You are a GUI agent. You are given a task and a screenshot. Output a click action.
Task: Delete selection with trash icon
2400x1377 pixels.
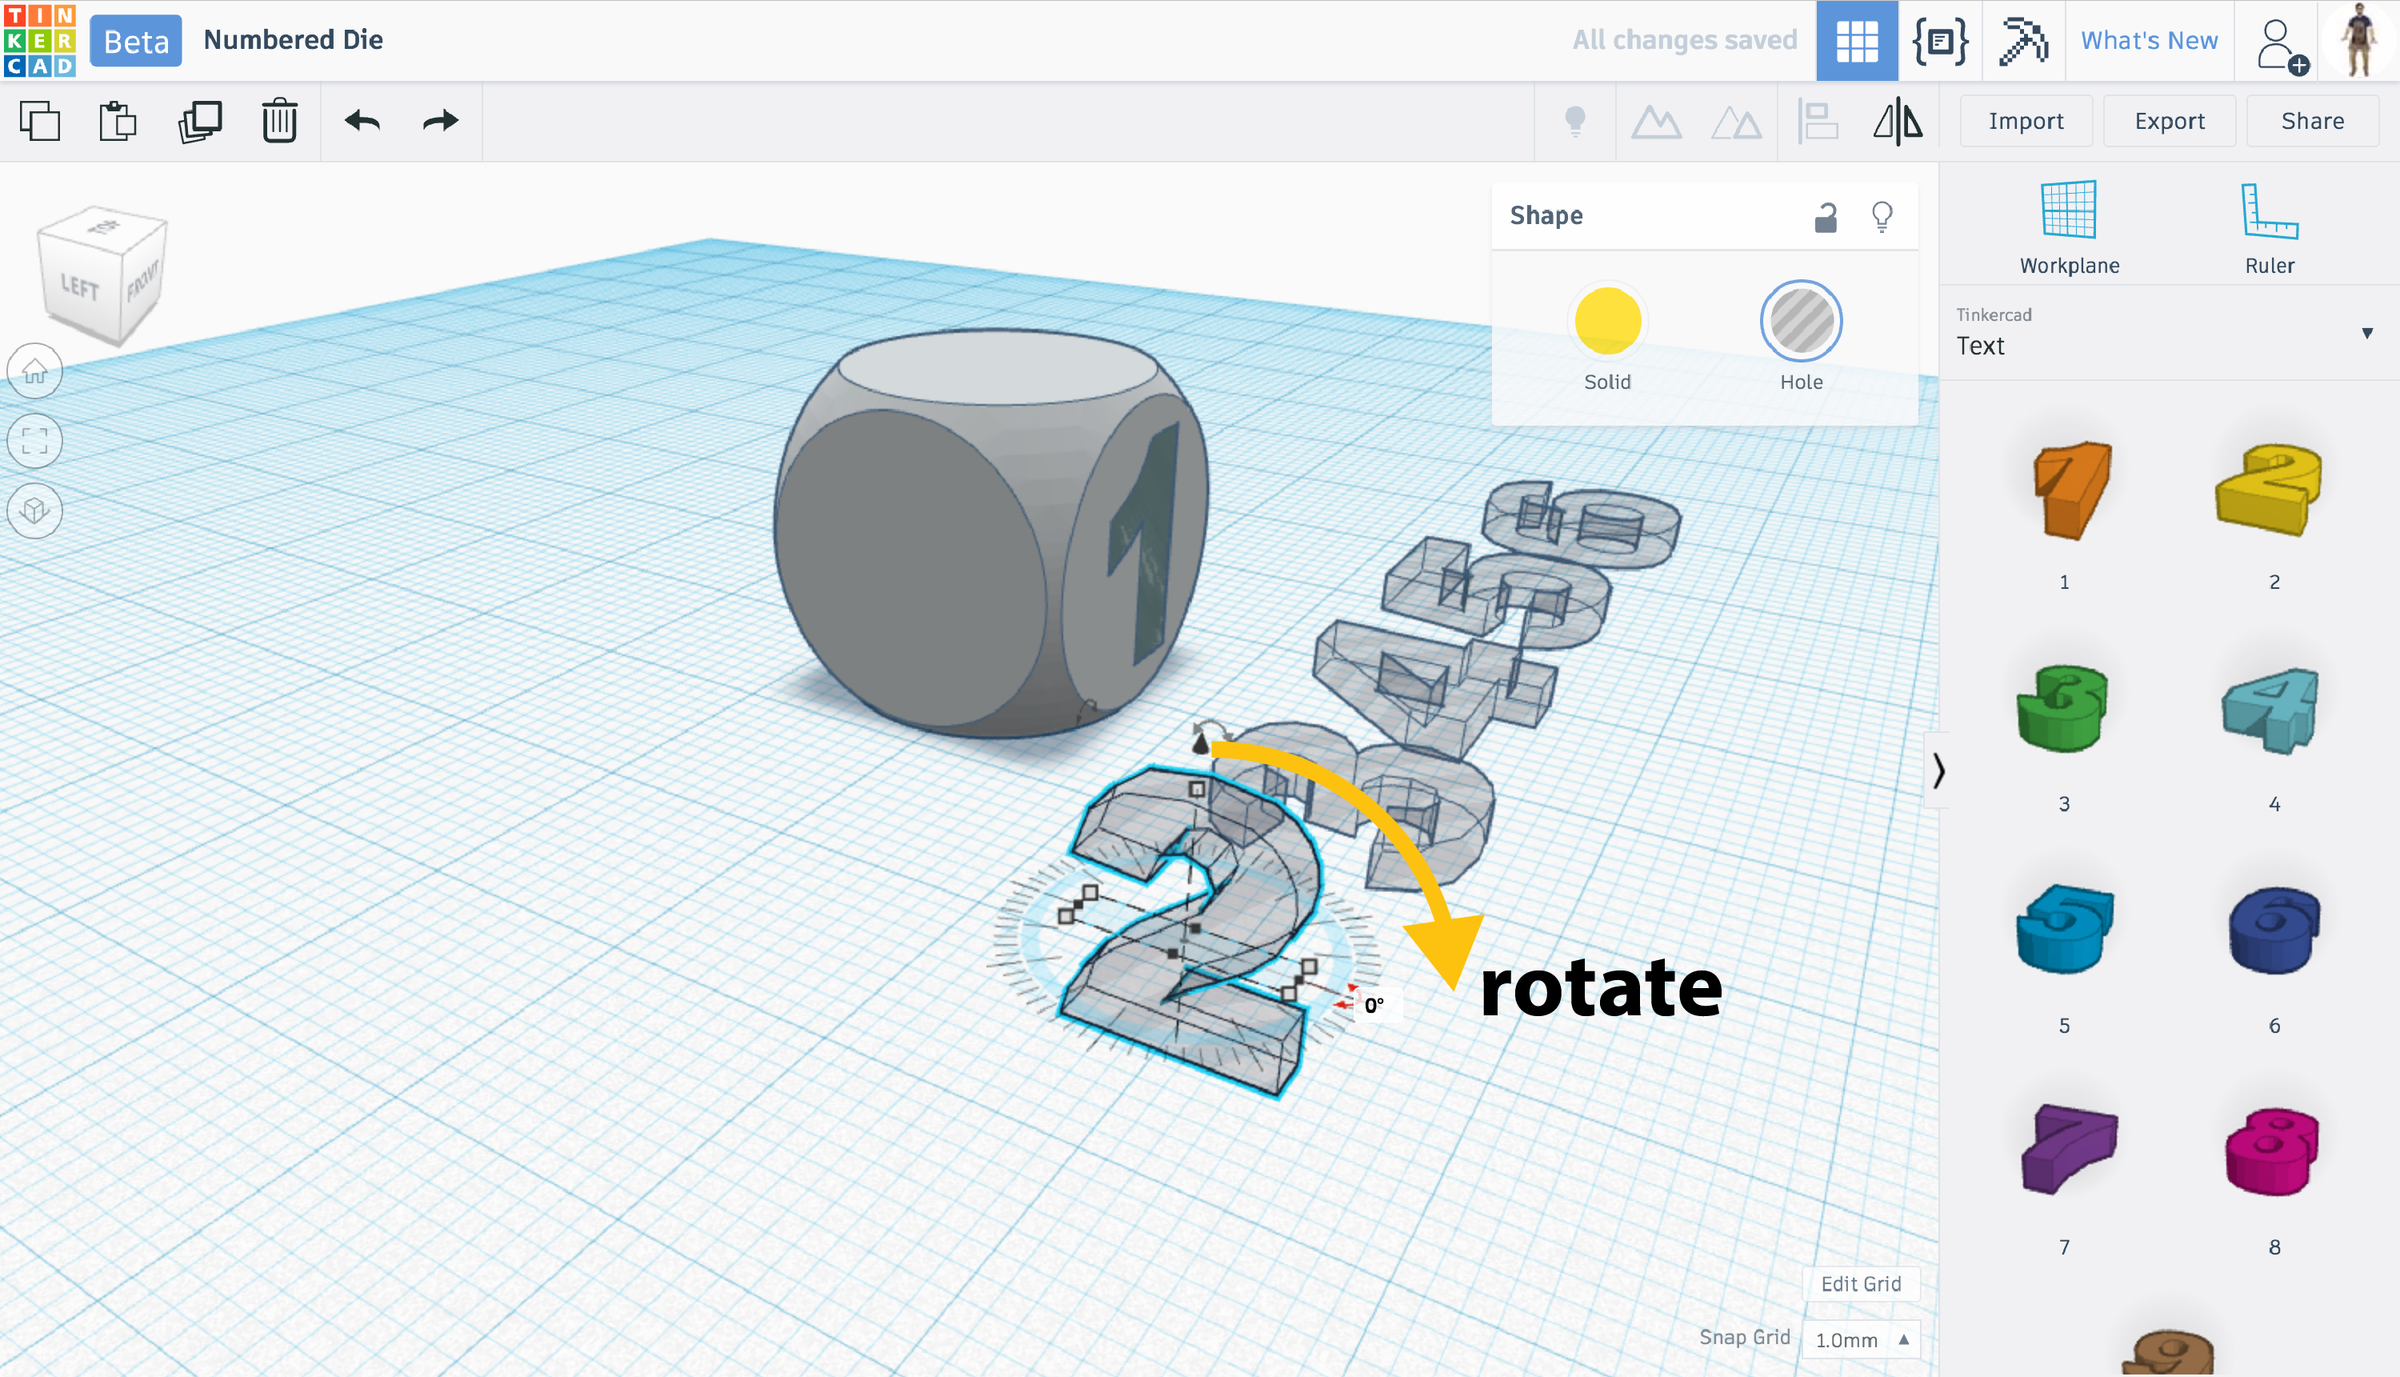click(x=280, y=121)
